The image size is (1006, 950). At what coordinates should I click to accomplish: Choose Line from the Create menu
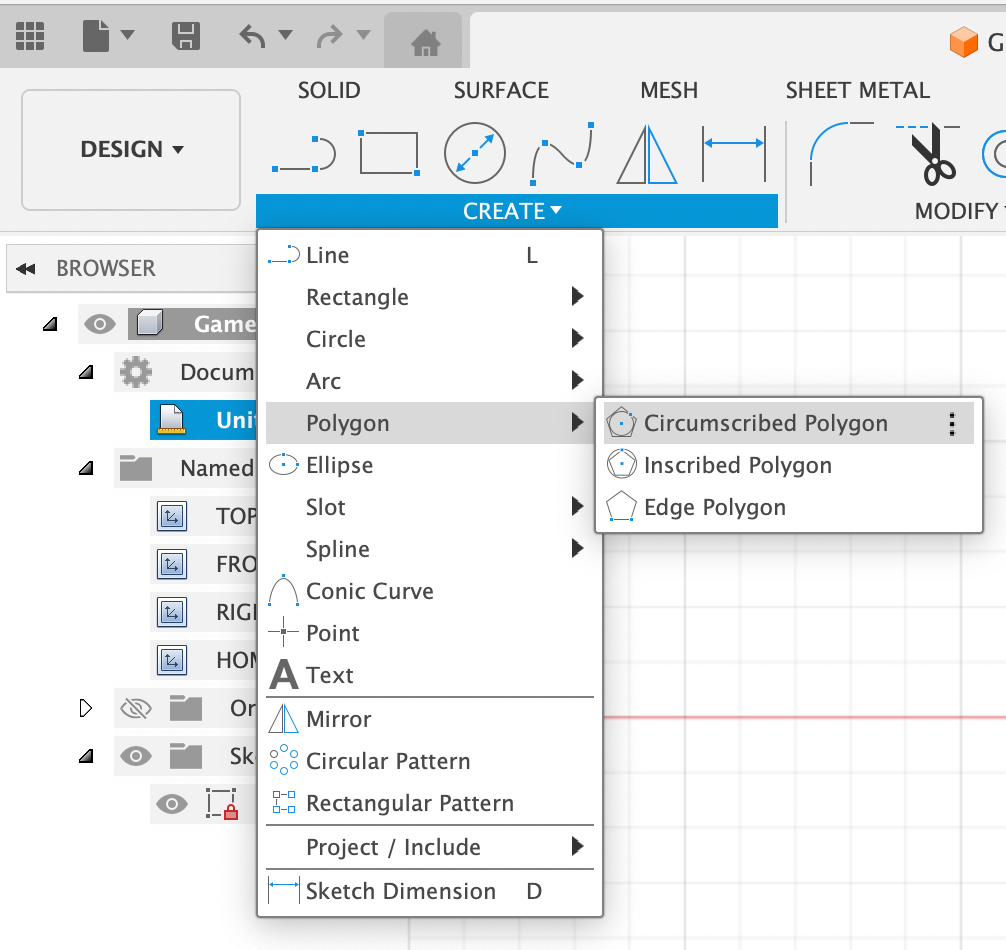[x=430, y=255]
